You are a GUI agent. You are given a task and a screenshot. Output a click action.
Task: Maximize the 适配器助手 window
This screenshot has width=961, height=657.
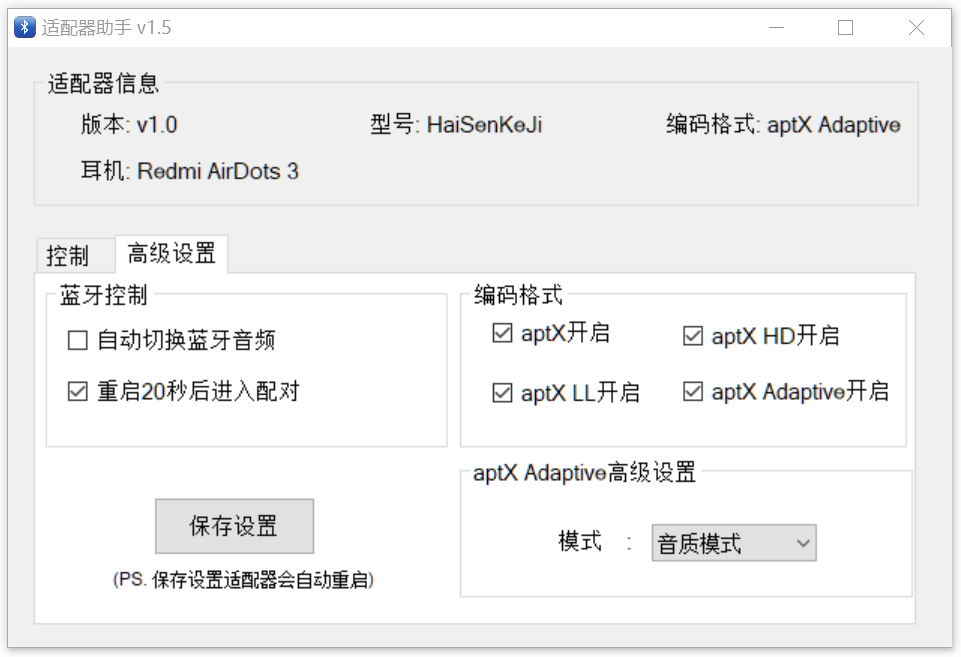pos(845,28)
